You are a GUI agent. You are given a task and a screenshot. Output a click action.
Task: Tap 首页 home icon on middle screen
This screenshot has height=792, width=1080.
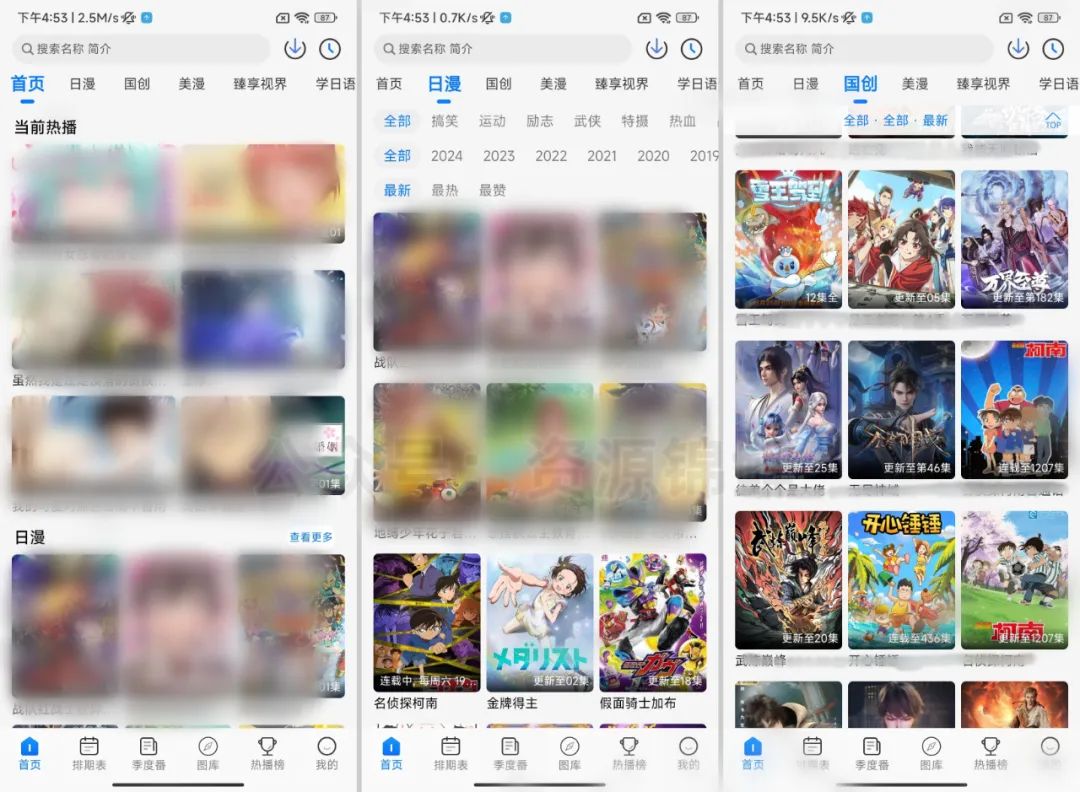point(391,747)
